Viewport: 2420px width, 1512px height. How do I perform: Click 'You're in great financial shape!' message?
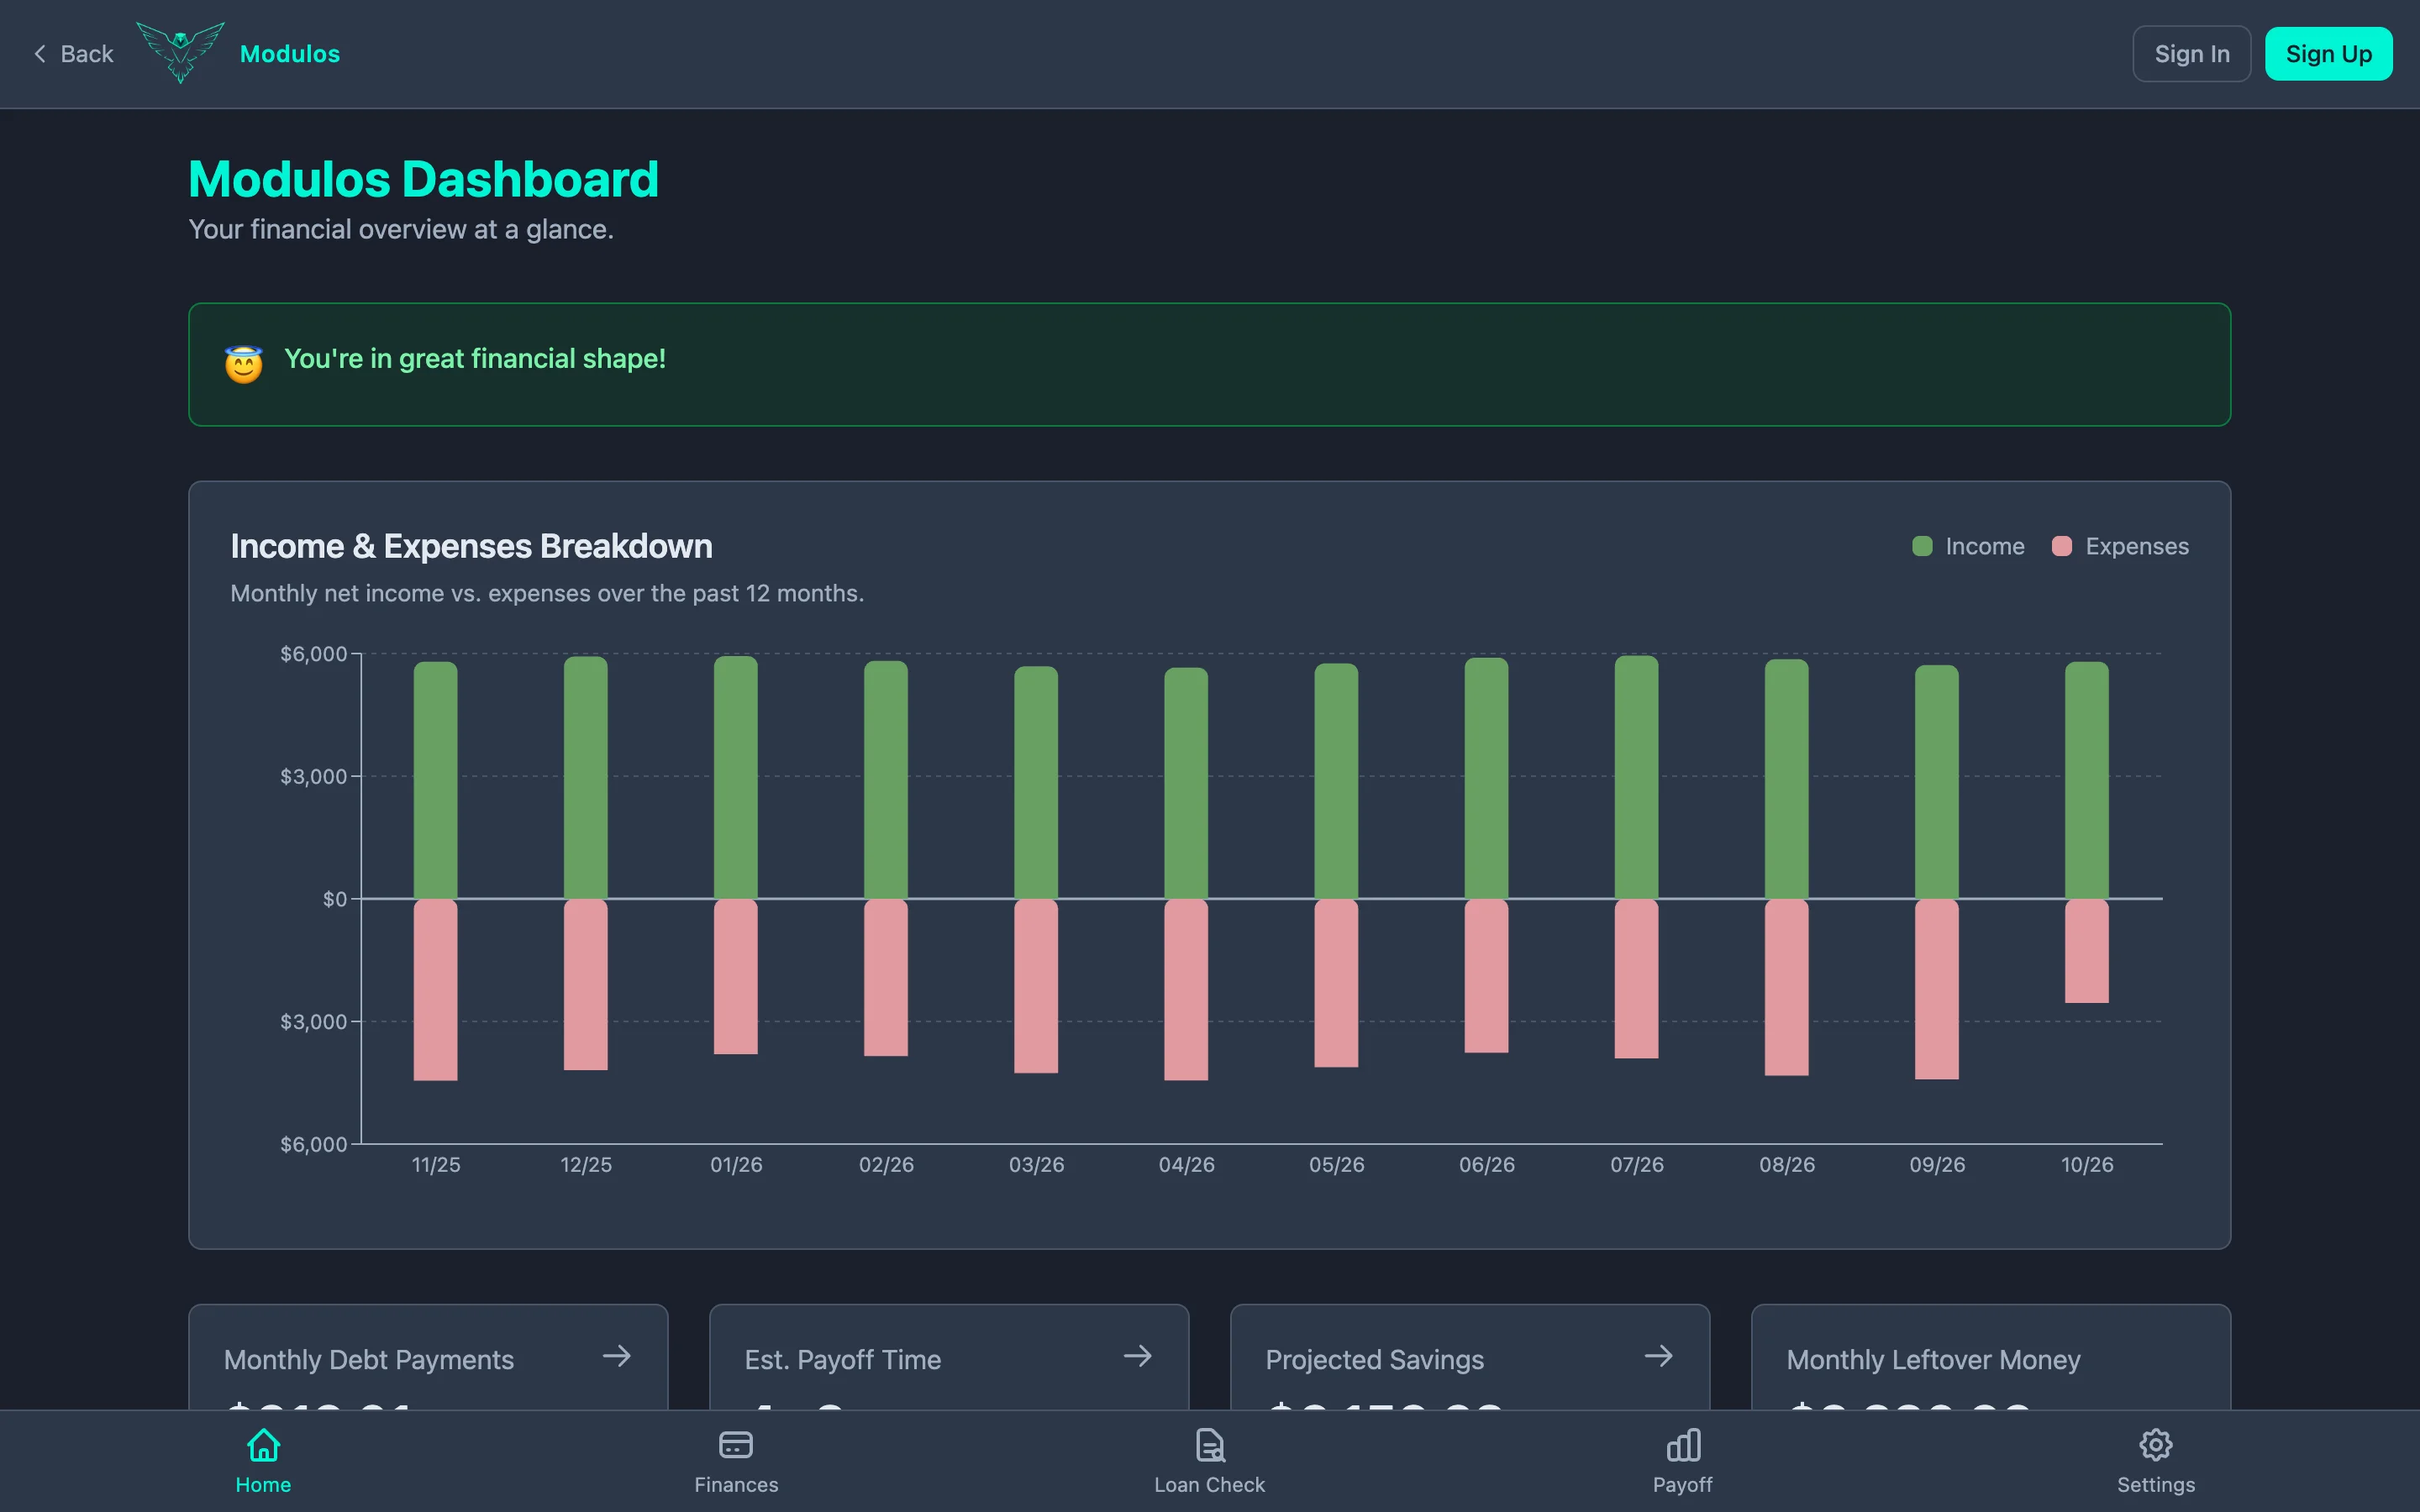475,359
